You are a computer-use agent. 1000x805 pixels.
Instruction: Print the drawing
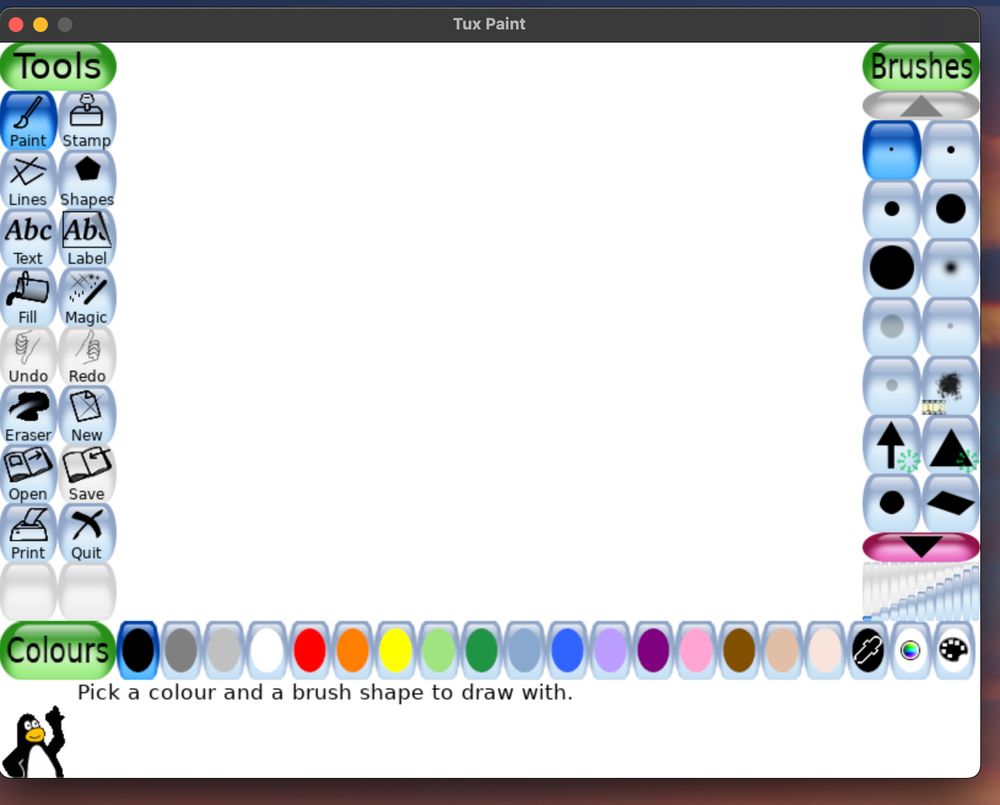(x=29, y=533)
